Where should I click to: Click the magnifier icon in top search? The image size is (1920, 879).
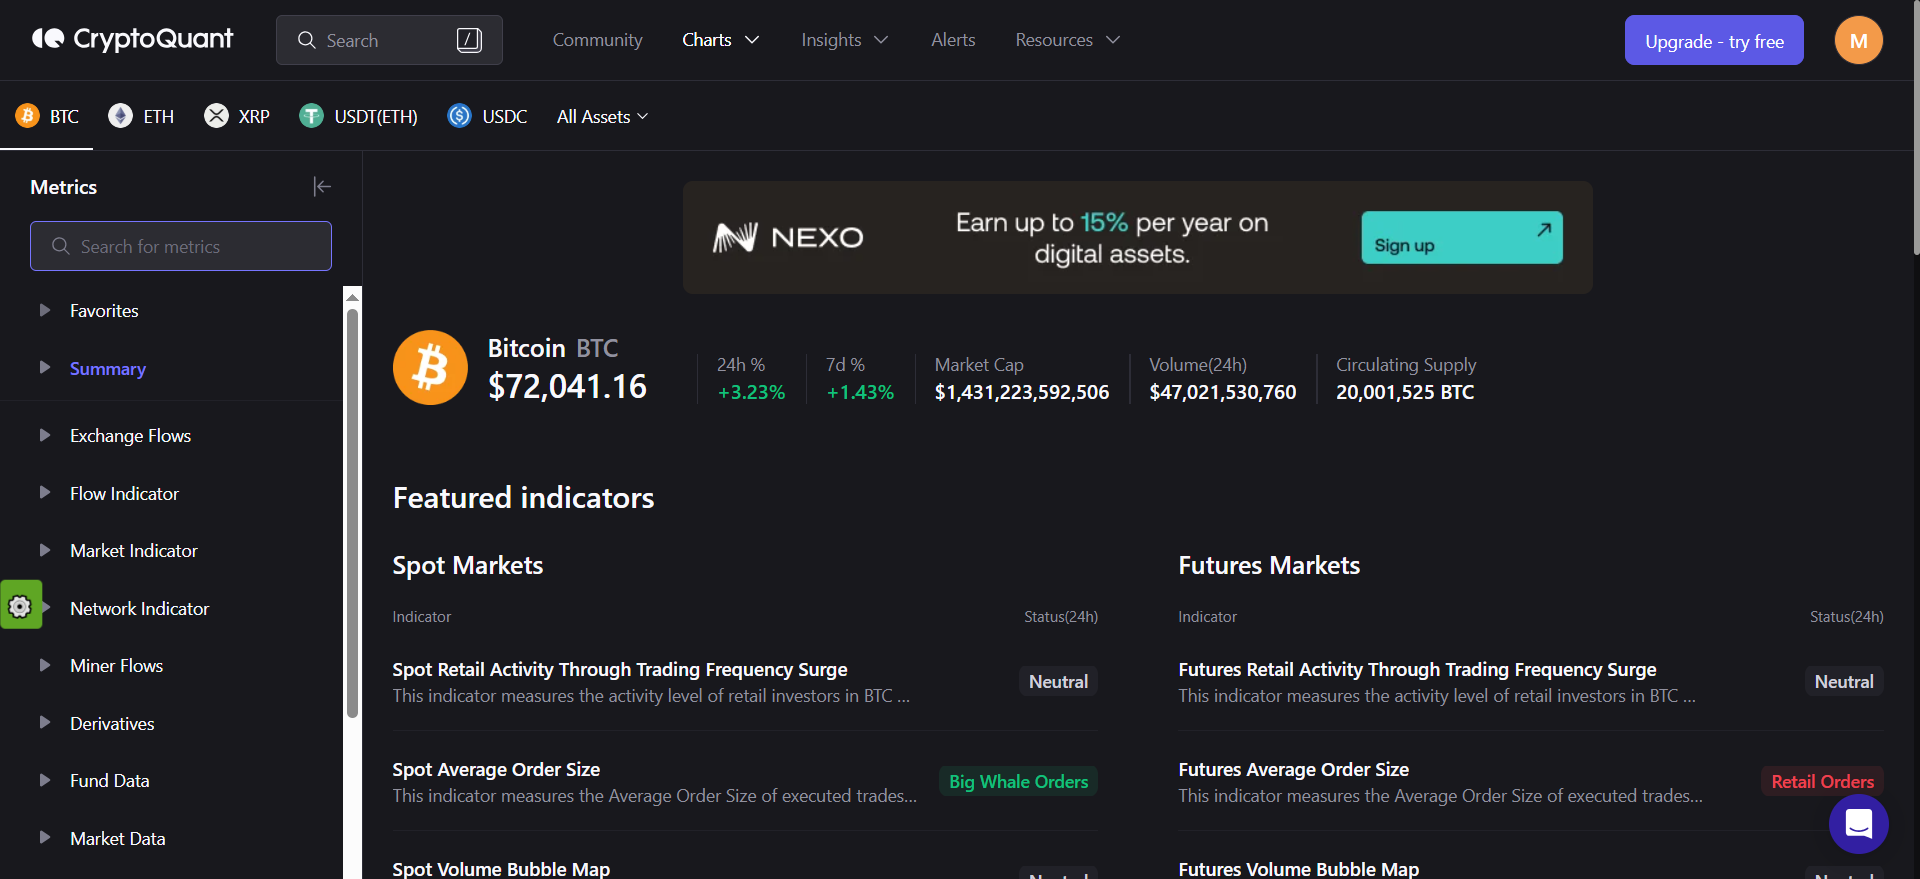coord(307,40)
